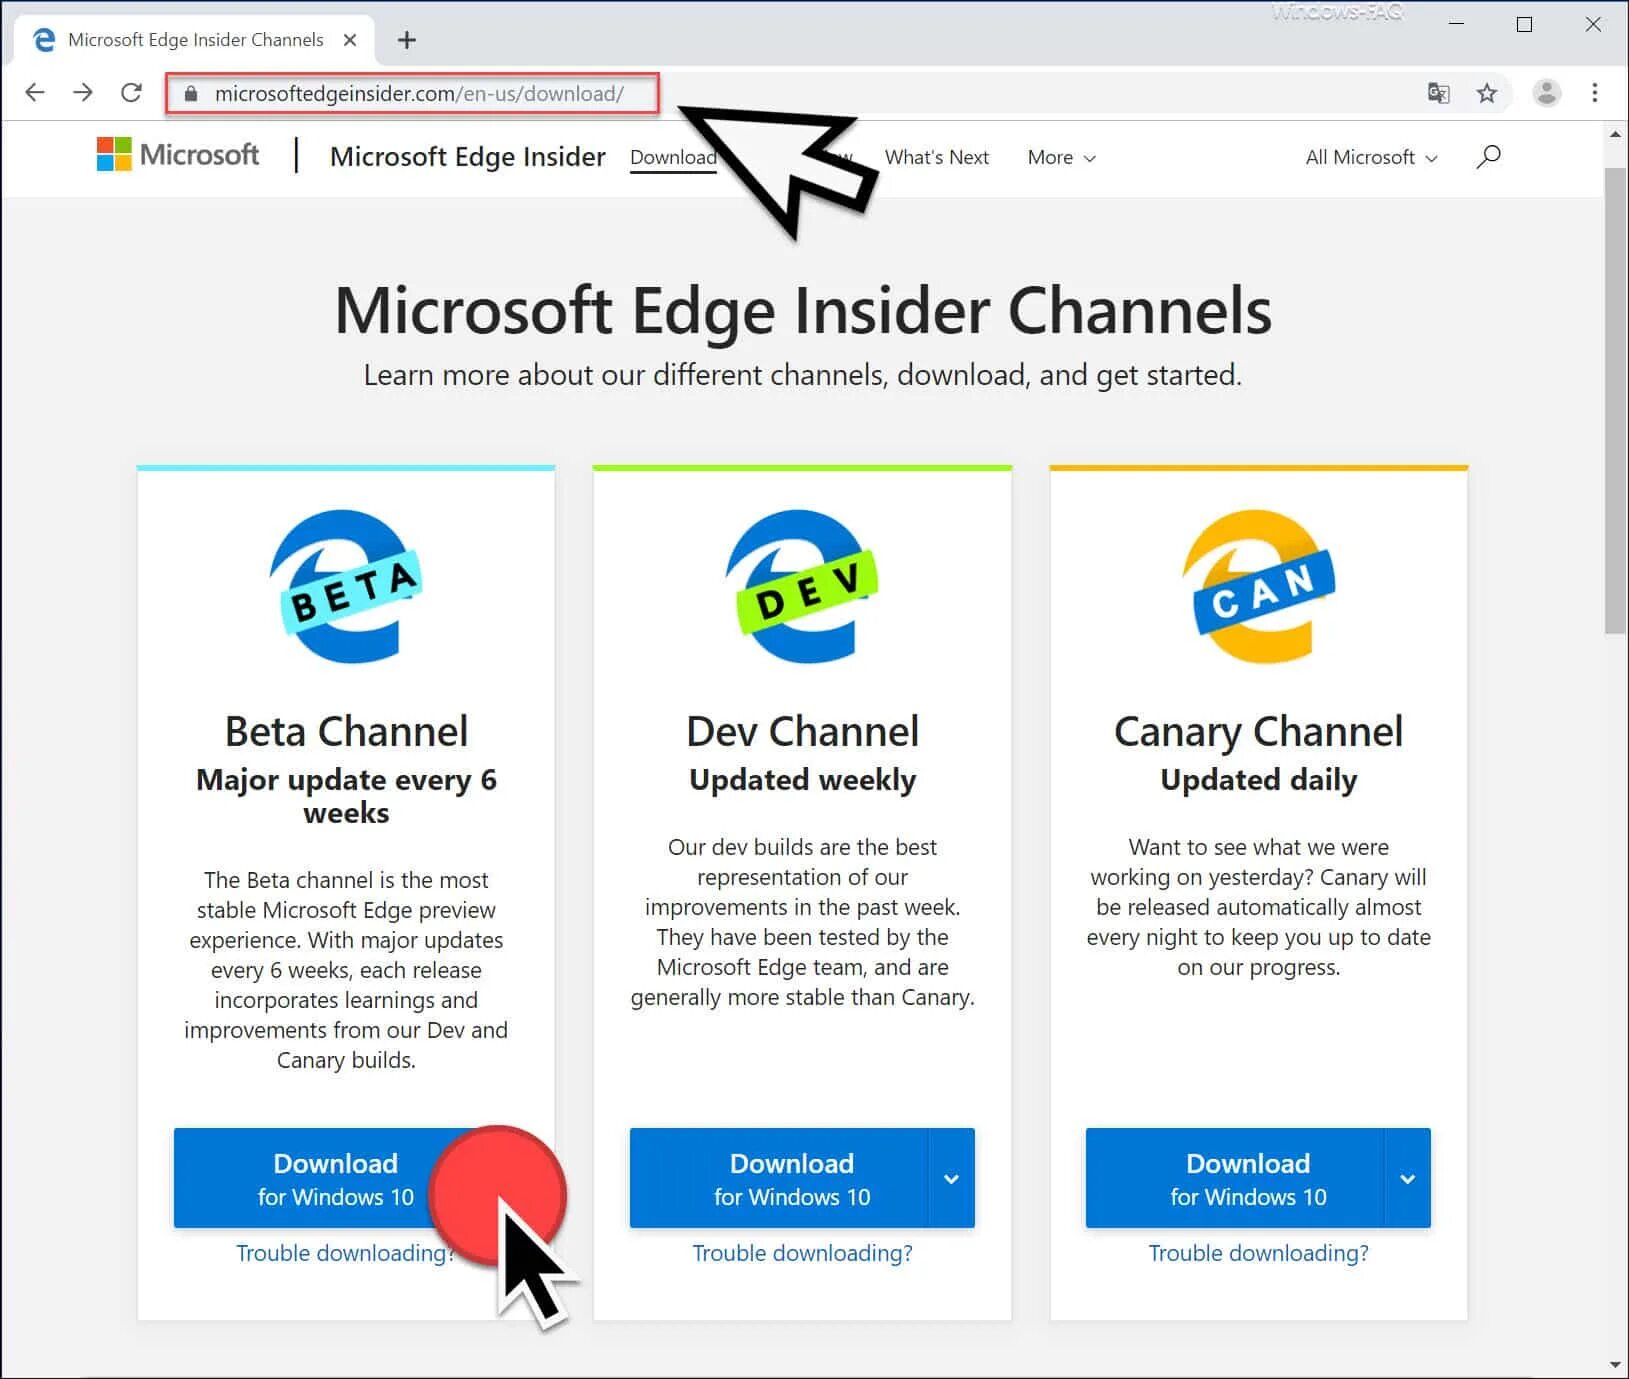
Task: Click the 'Updated daily' subtitle
Action: [x=1258, y=780]
